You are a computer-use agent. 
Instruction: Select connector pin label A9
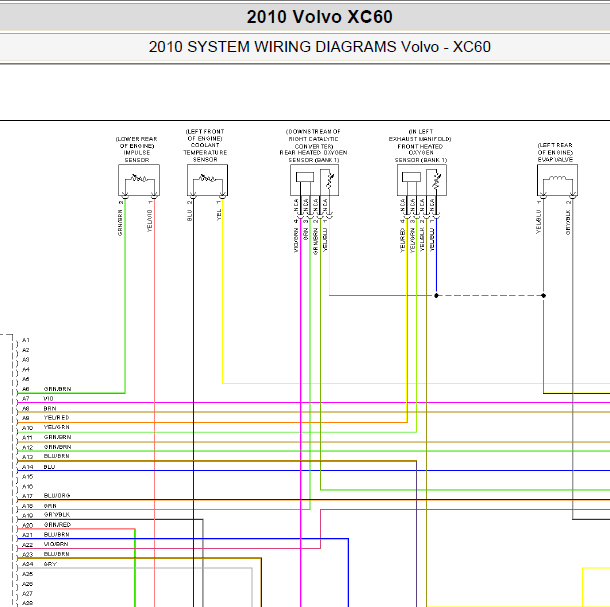click(x=26, y=418)
